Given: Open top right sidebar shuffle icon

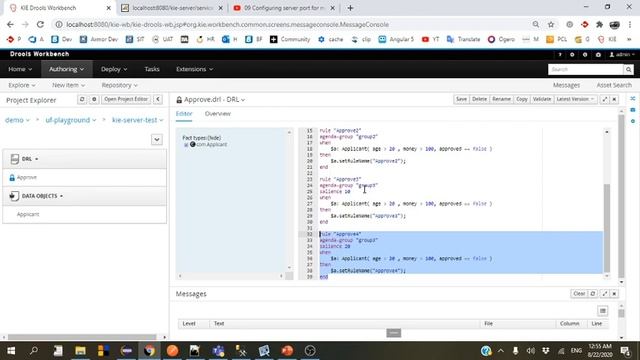Looking at the screenshot, I should click(x=633, y=99).
